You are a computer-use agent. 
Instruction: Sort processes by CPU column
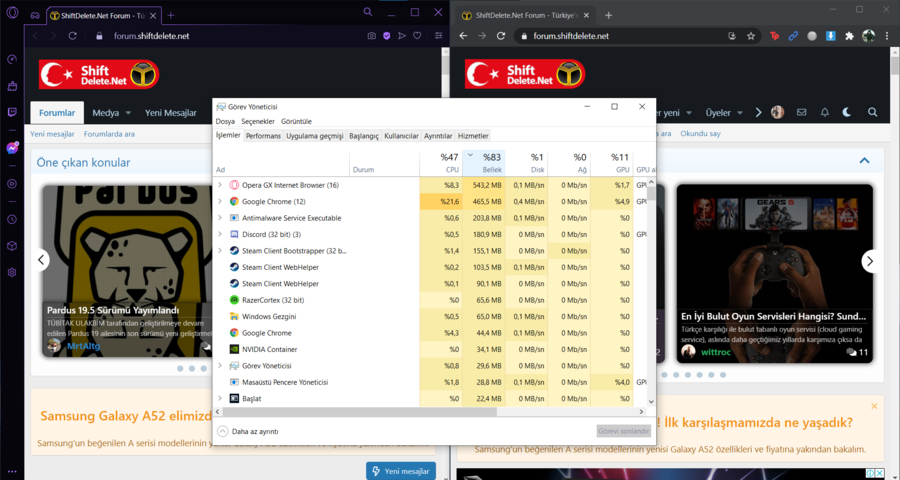coord(441,163)
